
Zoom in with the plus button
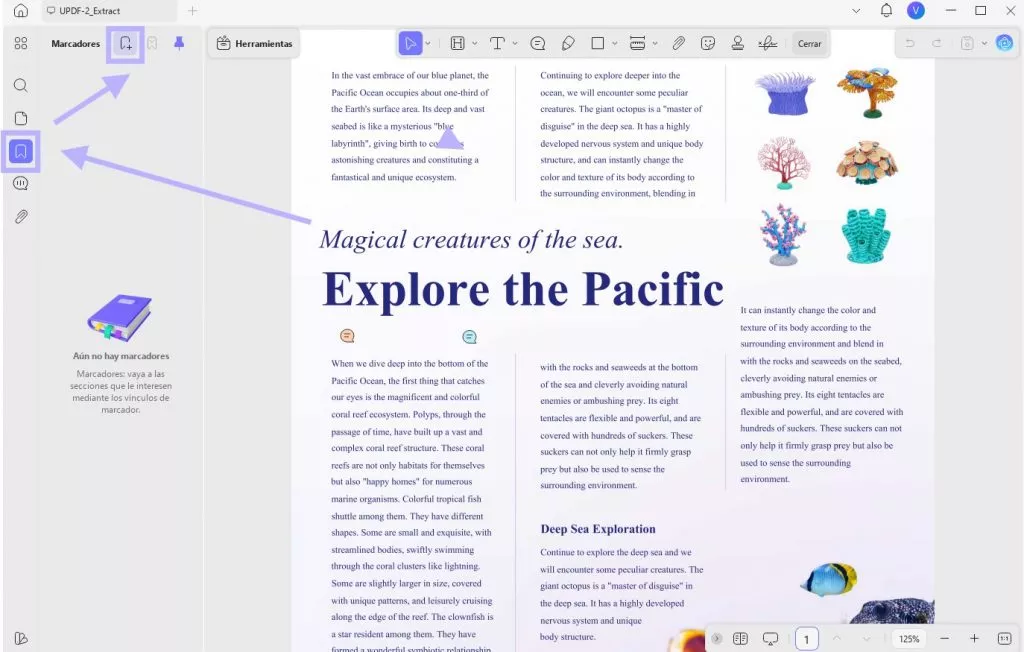(974, 638)
